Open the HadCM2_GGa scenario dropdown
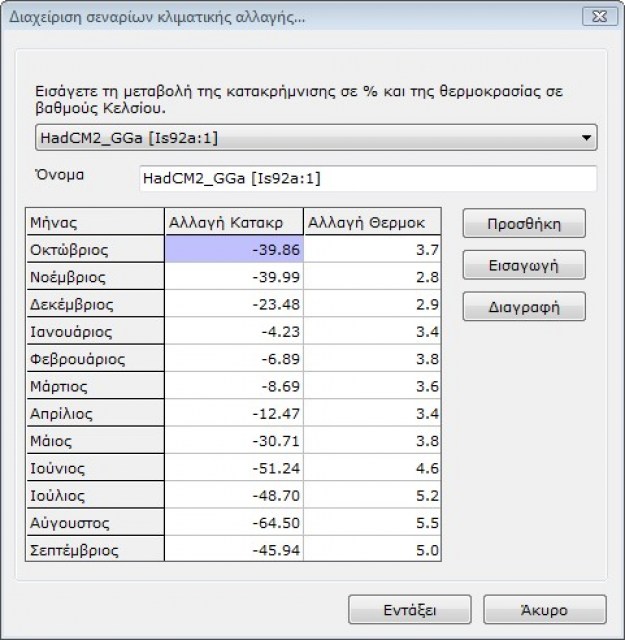Viewport: 625px width, 640px height. tap(315, 138)
